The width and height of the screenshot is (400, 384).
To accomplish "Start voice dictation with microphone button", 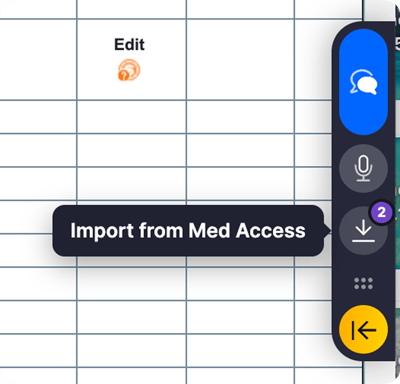I will click(363, 168).
